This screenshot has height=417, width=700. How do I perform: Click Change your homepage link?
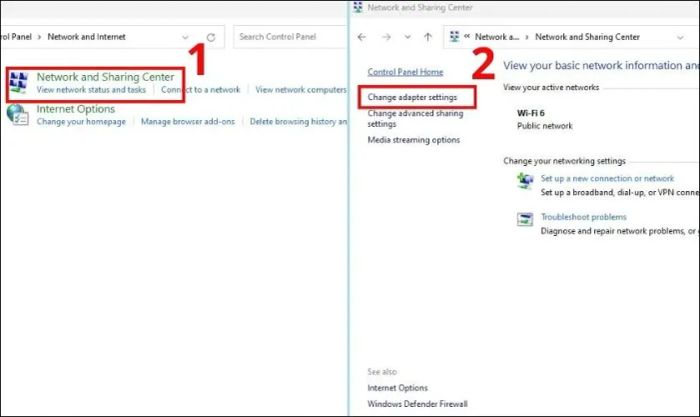pyautogui.click(x=81, y=121)
